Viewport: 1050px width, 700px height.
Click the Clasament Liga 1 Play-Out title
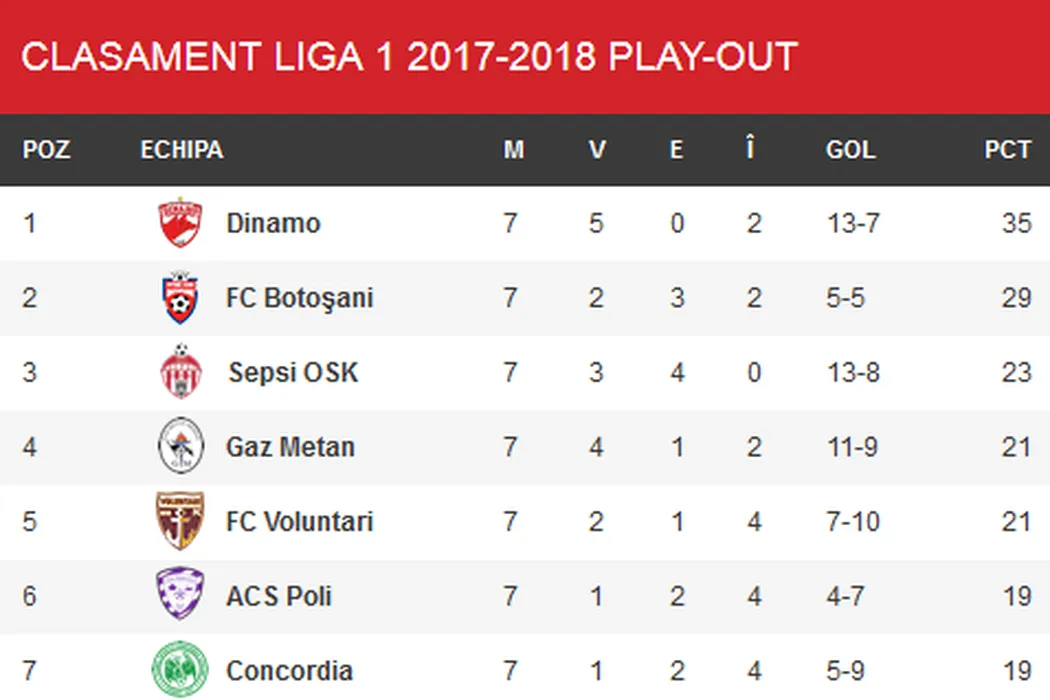409,57
